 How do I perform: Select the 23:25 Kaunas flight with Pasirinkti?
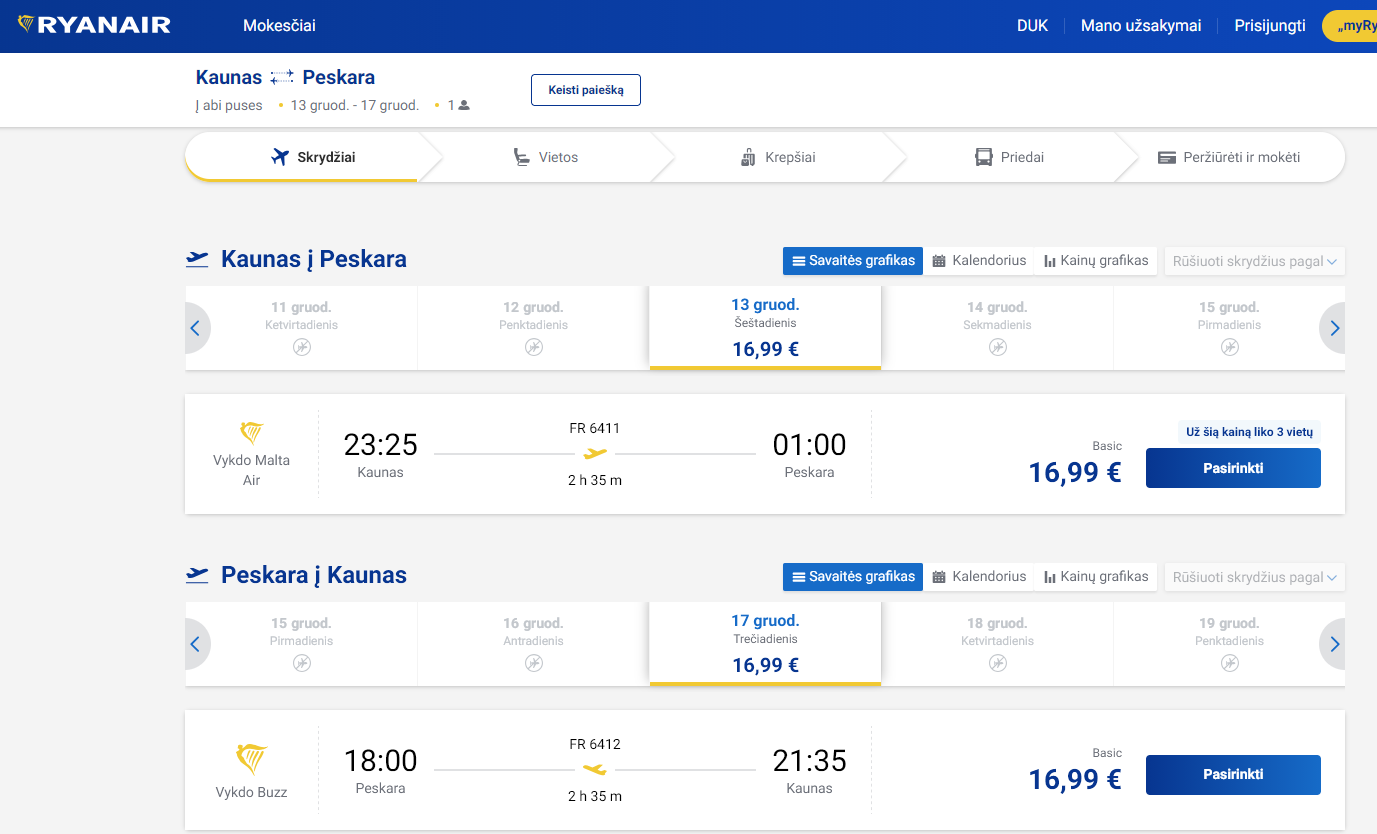click(x=1232, y=468)
